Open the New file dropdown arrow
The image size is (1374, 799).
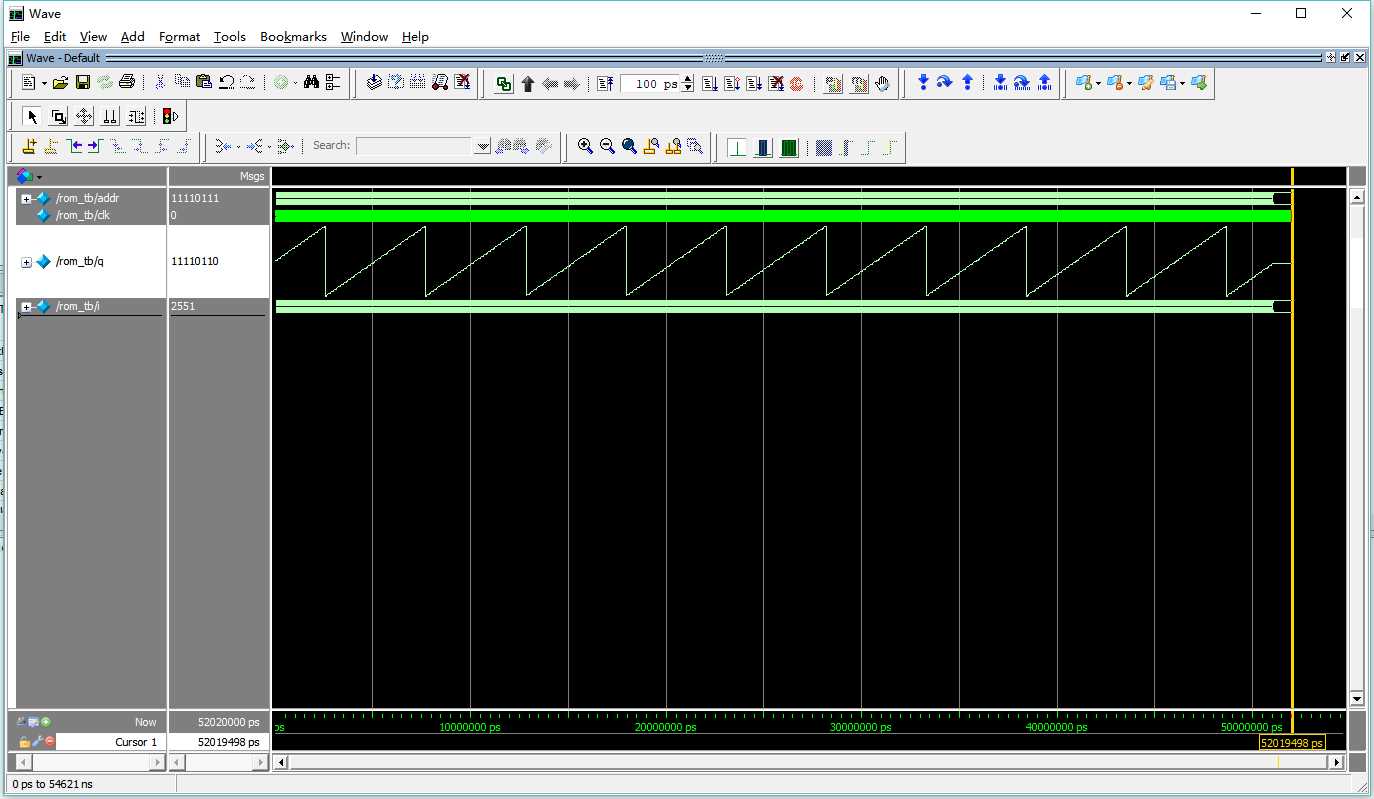pyautogui.click(x=44, y=84)
